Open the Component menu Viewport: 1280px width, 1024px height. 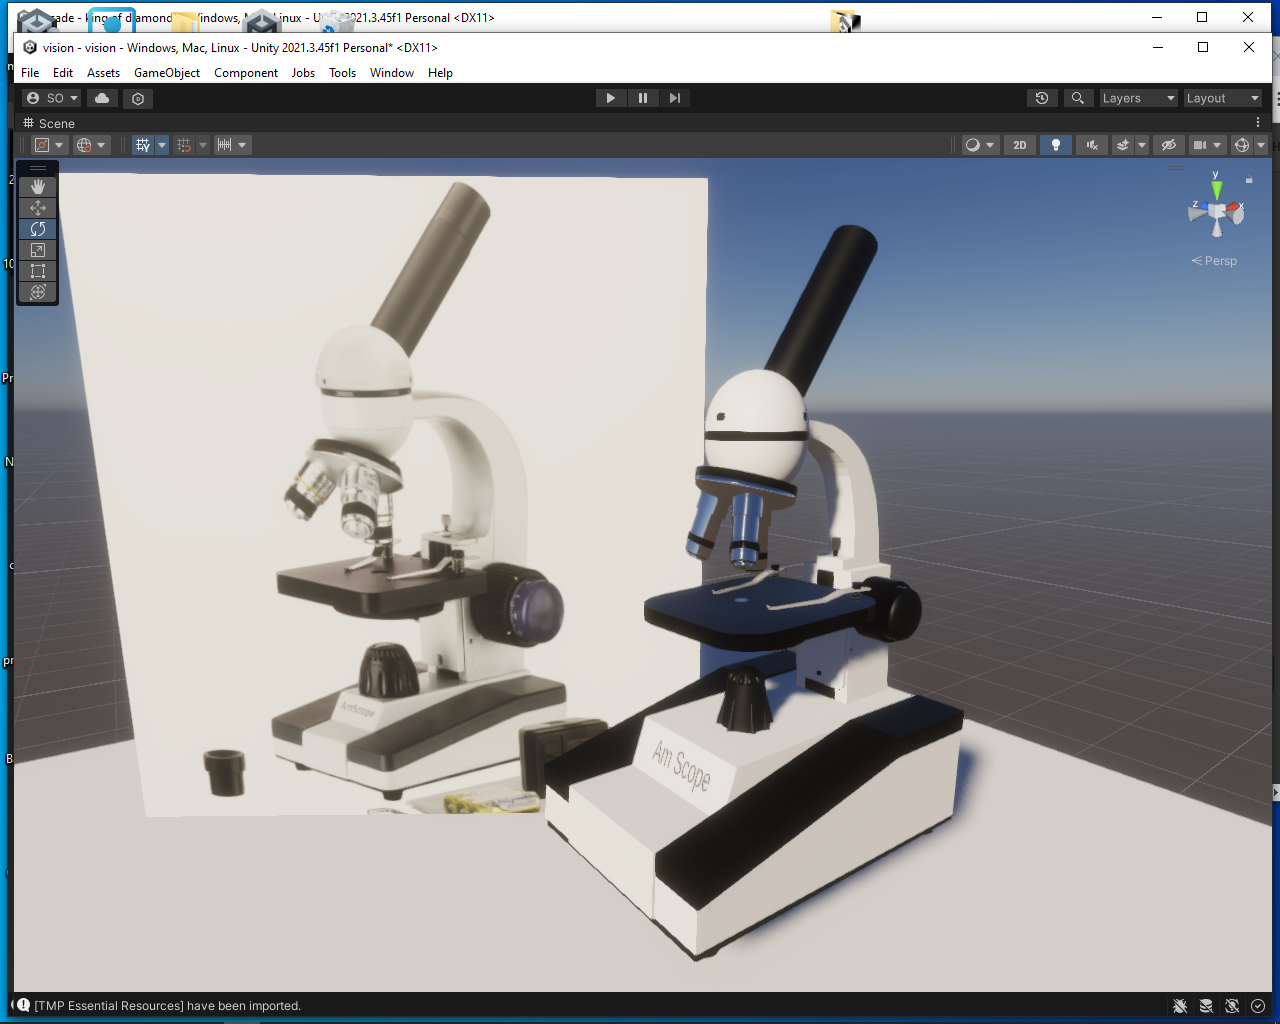(x=246, y=73)
